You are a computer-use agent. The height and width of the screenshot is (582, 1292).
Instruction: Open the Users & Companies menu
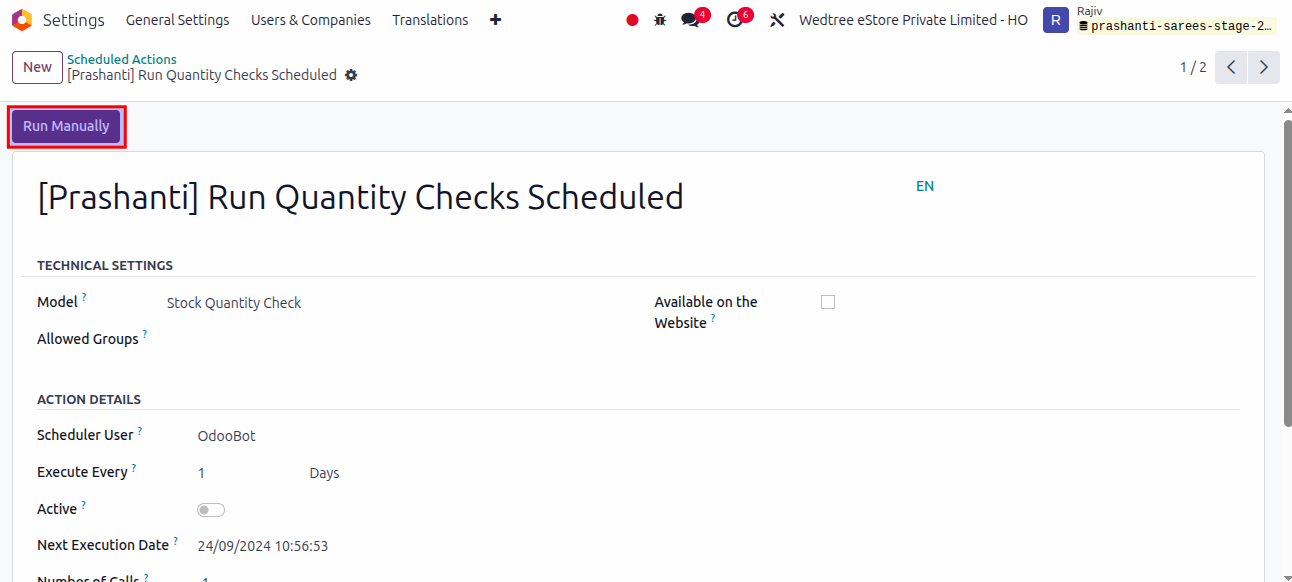(x=310, y=20)
